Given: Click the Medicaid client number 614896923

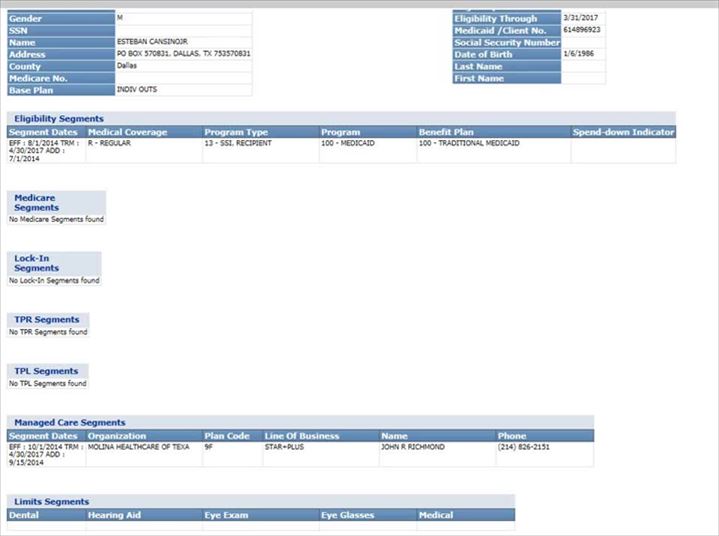Looking at the screenshot, I should click(x=582, y=30).
